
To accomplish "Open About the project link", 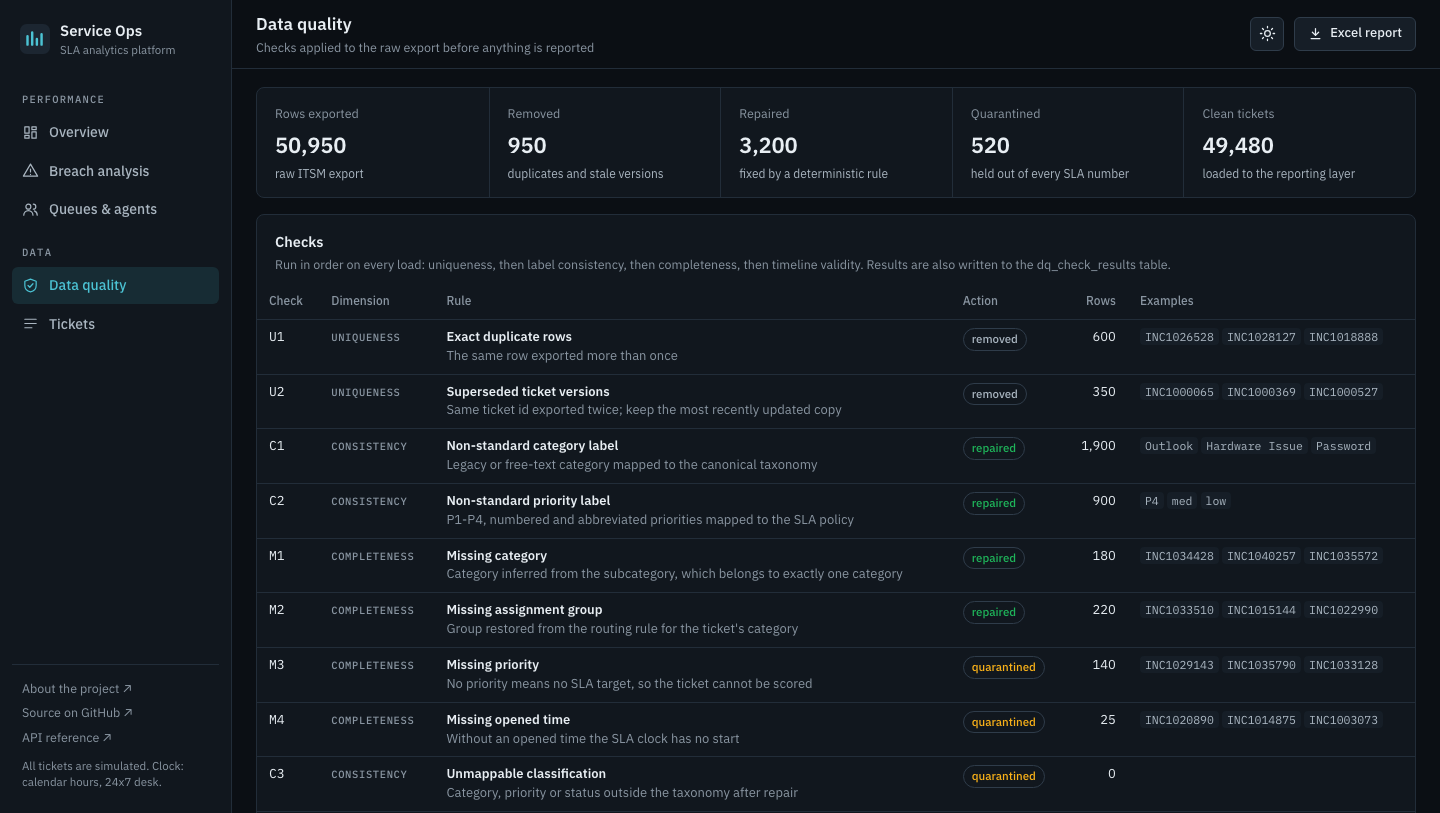I will [x=77, y=689].
